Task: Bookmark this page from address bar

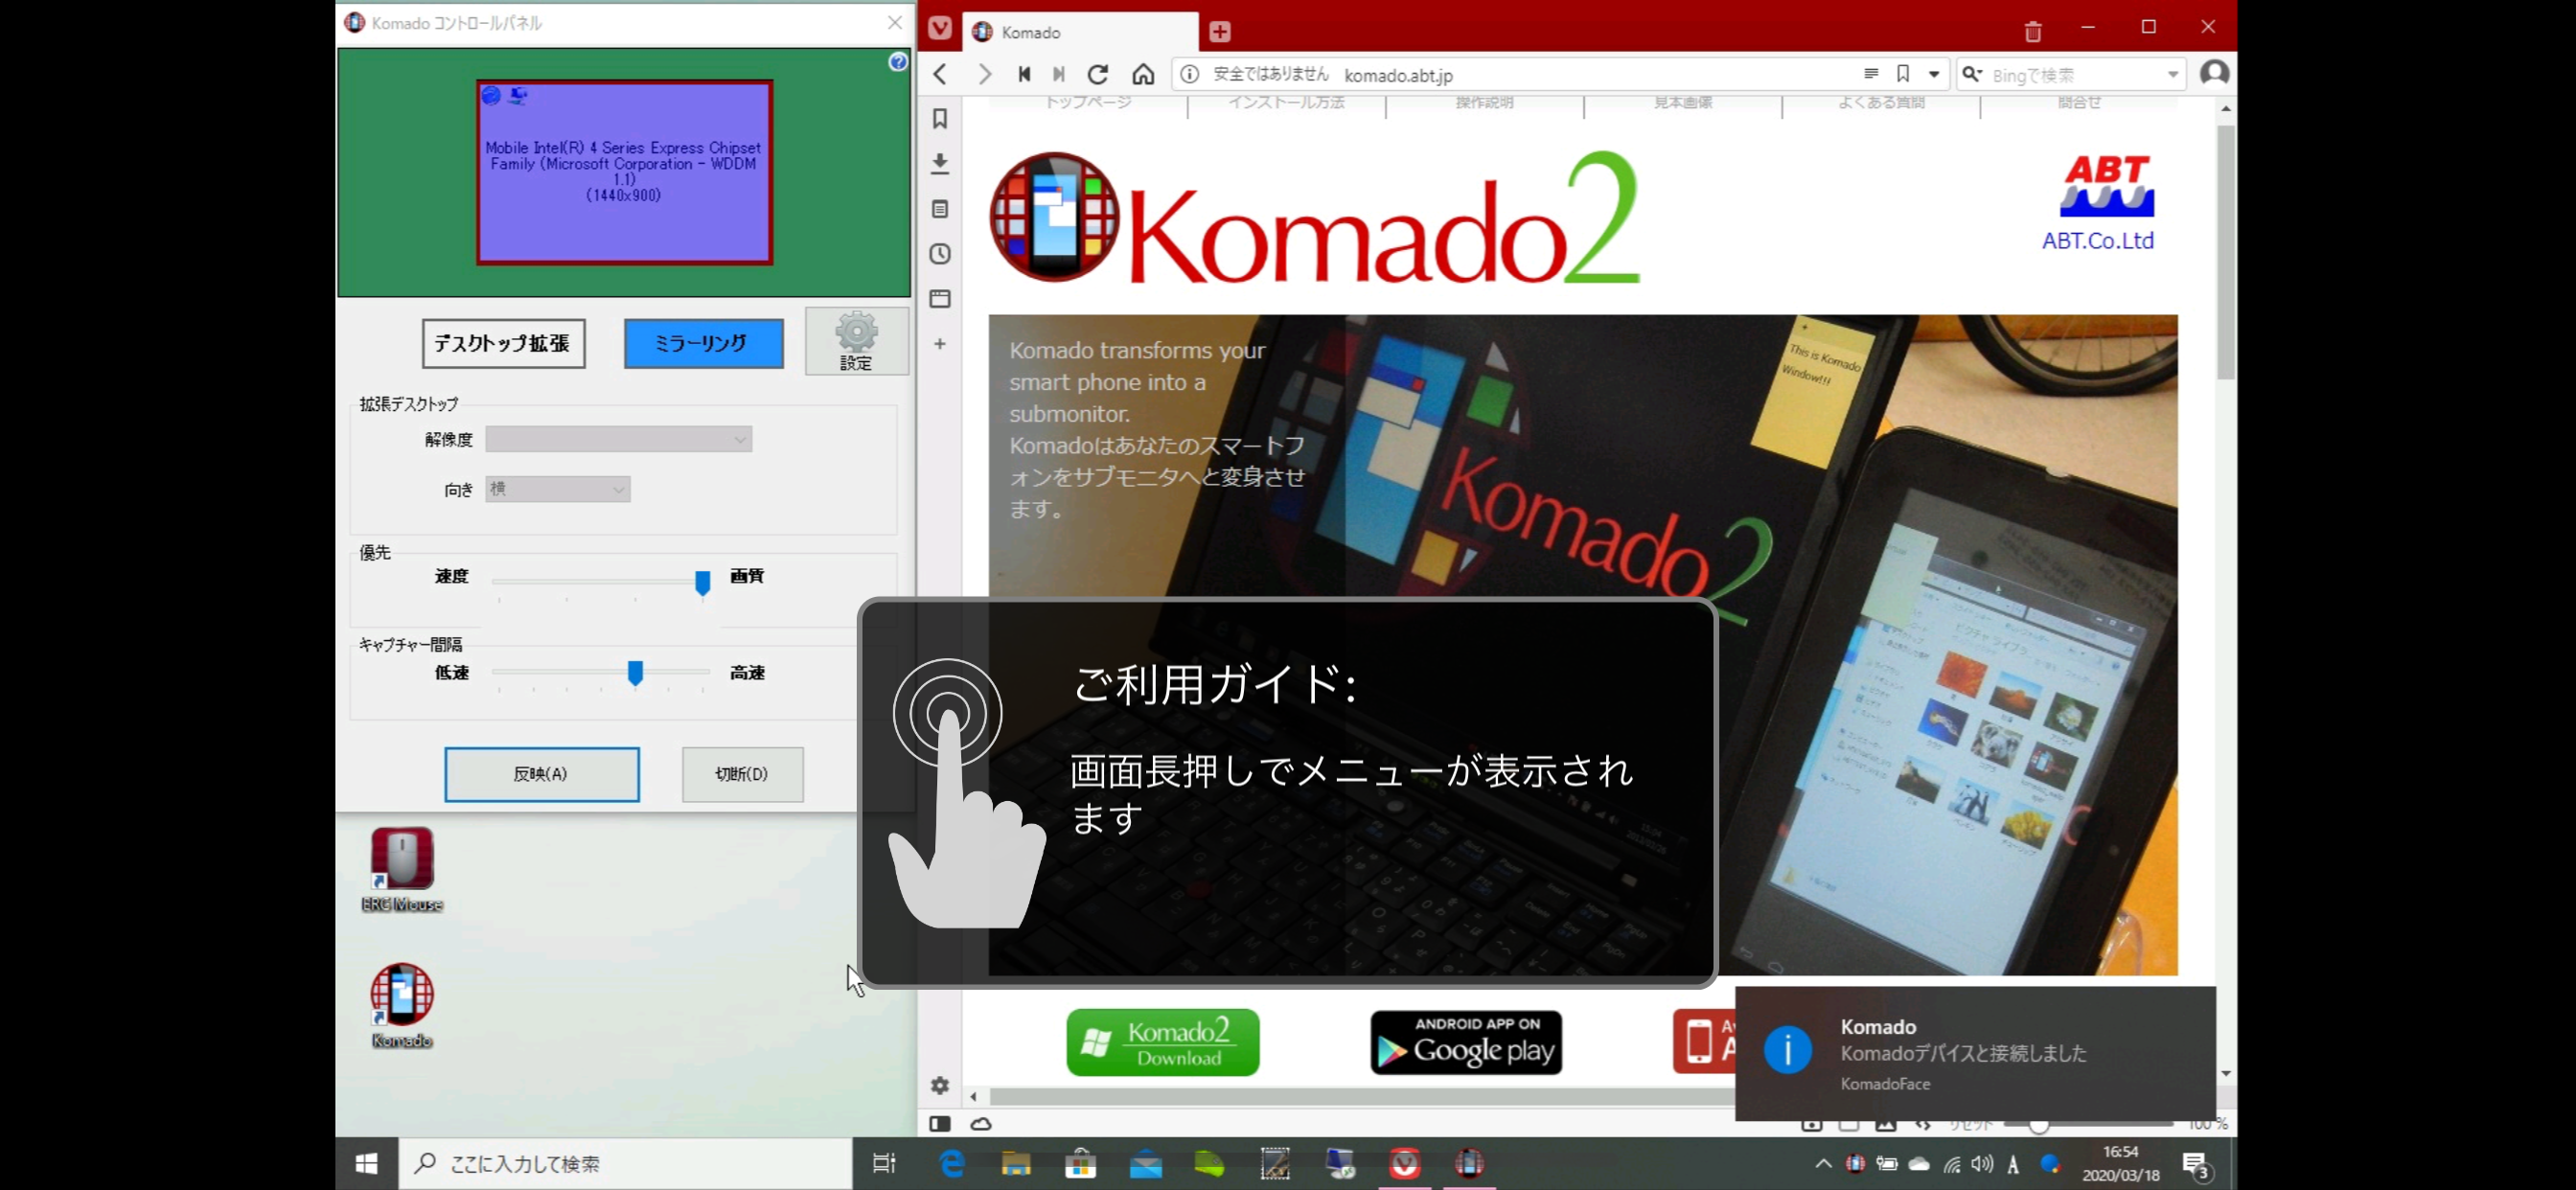Action: (x=1903, y=74)
